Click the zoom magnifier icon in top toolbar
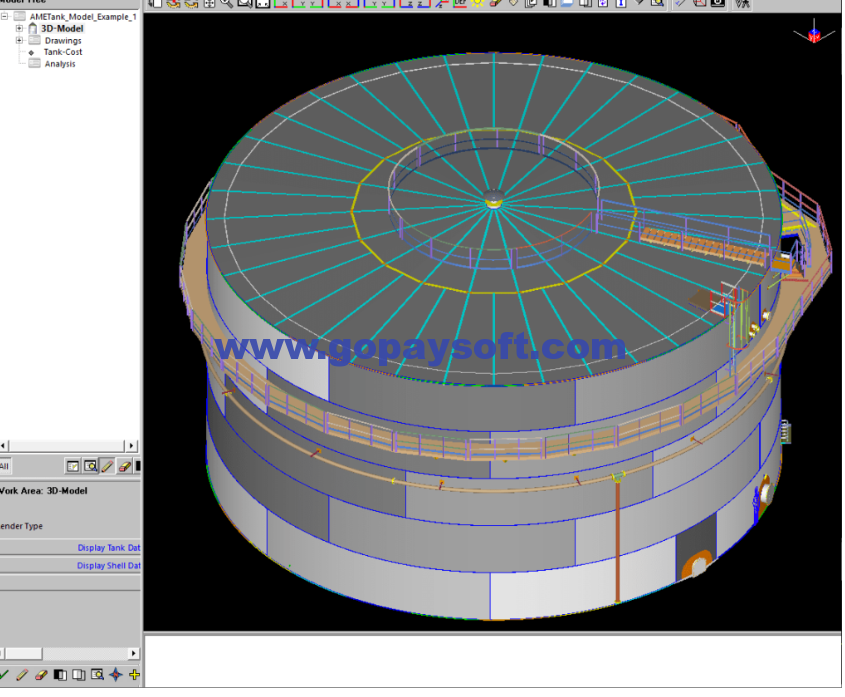The height and width of the screenshot is (697, 845). (x=226, y=3)
